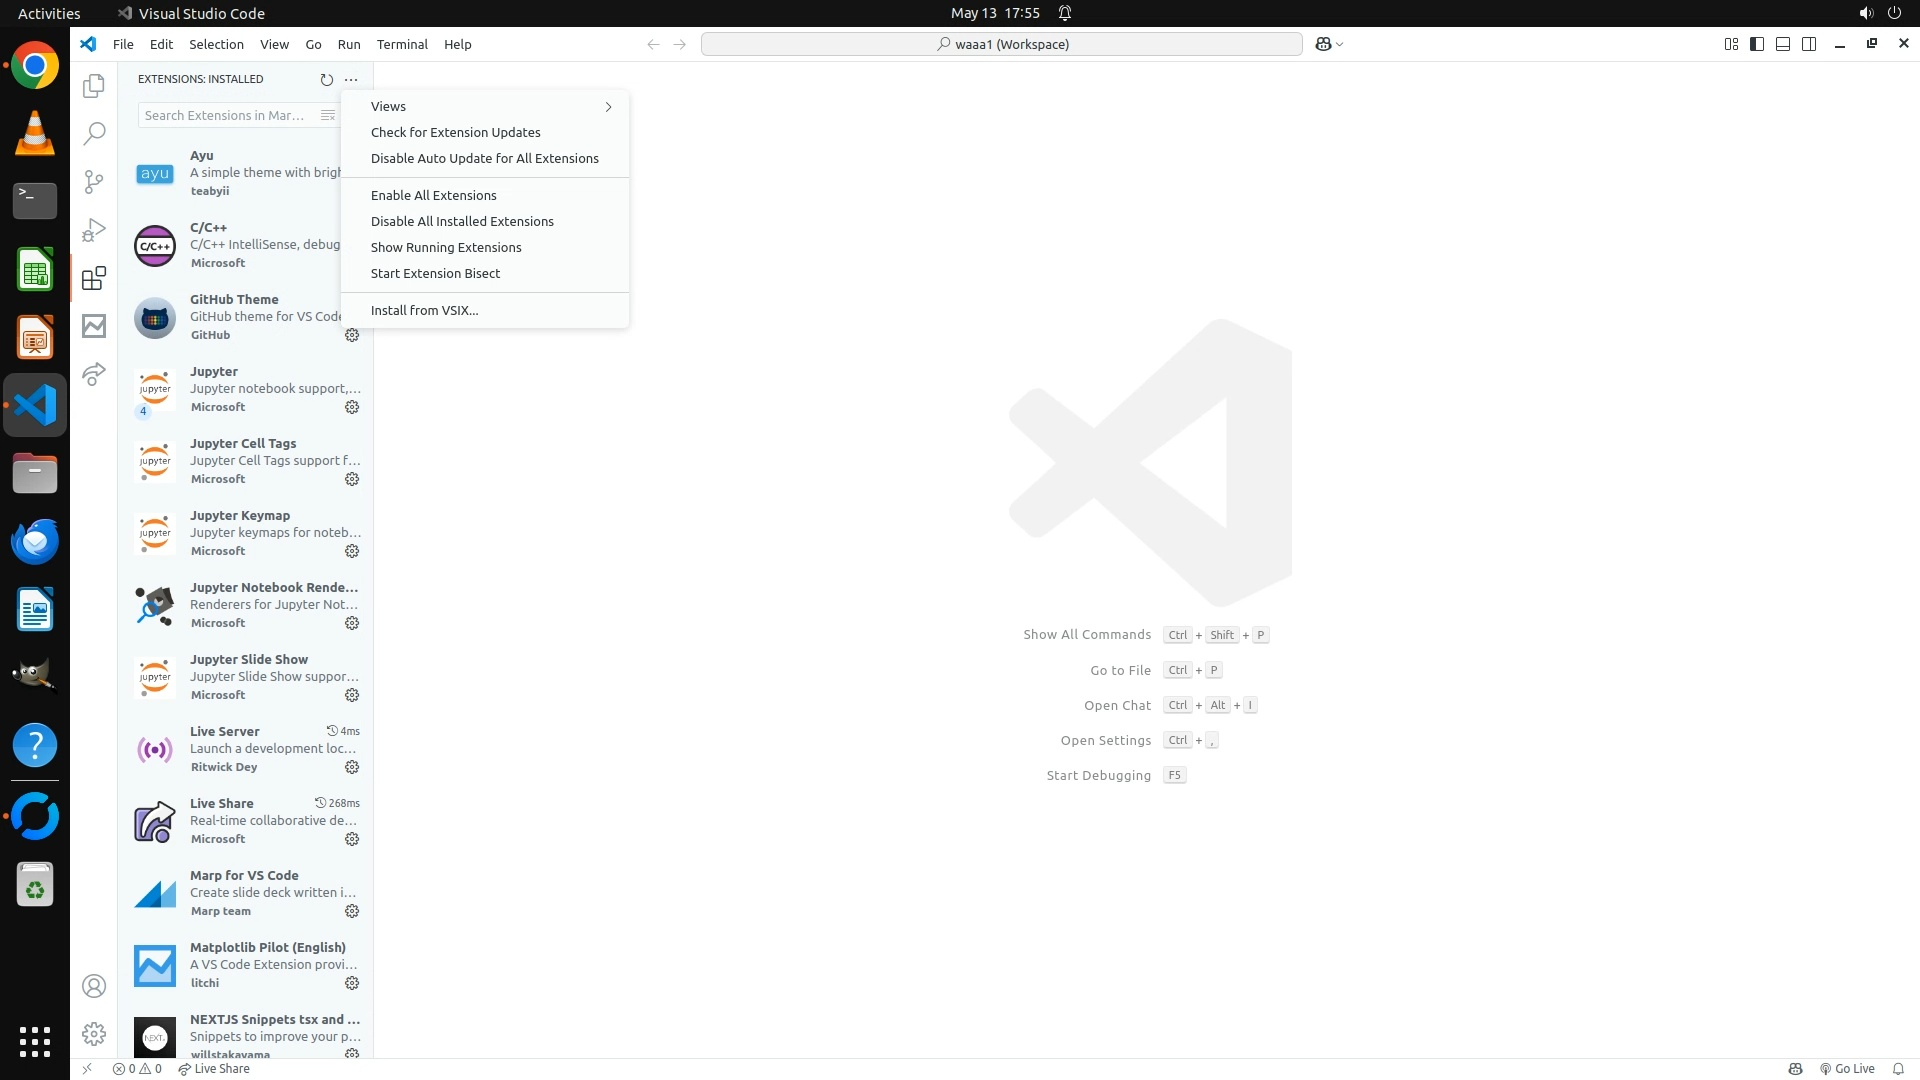Click Live Share in status bar
This screenshot has width=1920, height=1080.
[214, 1068]
